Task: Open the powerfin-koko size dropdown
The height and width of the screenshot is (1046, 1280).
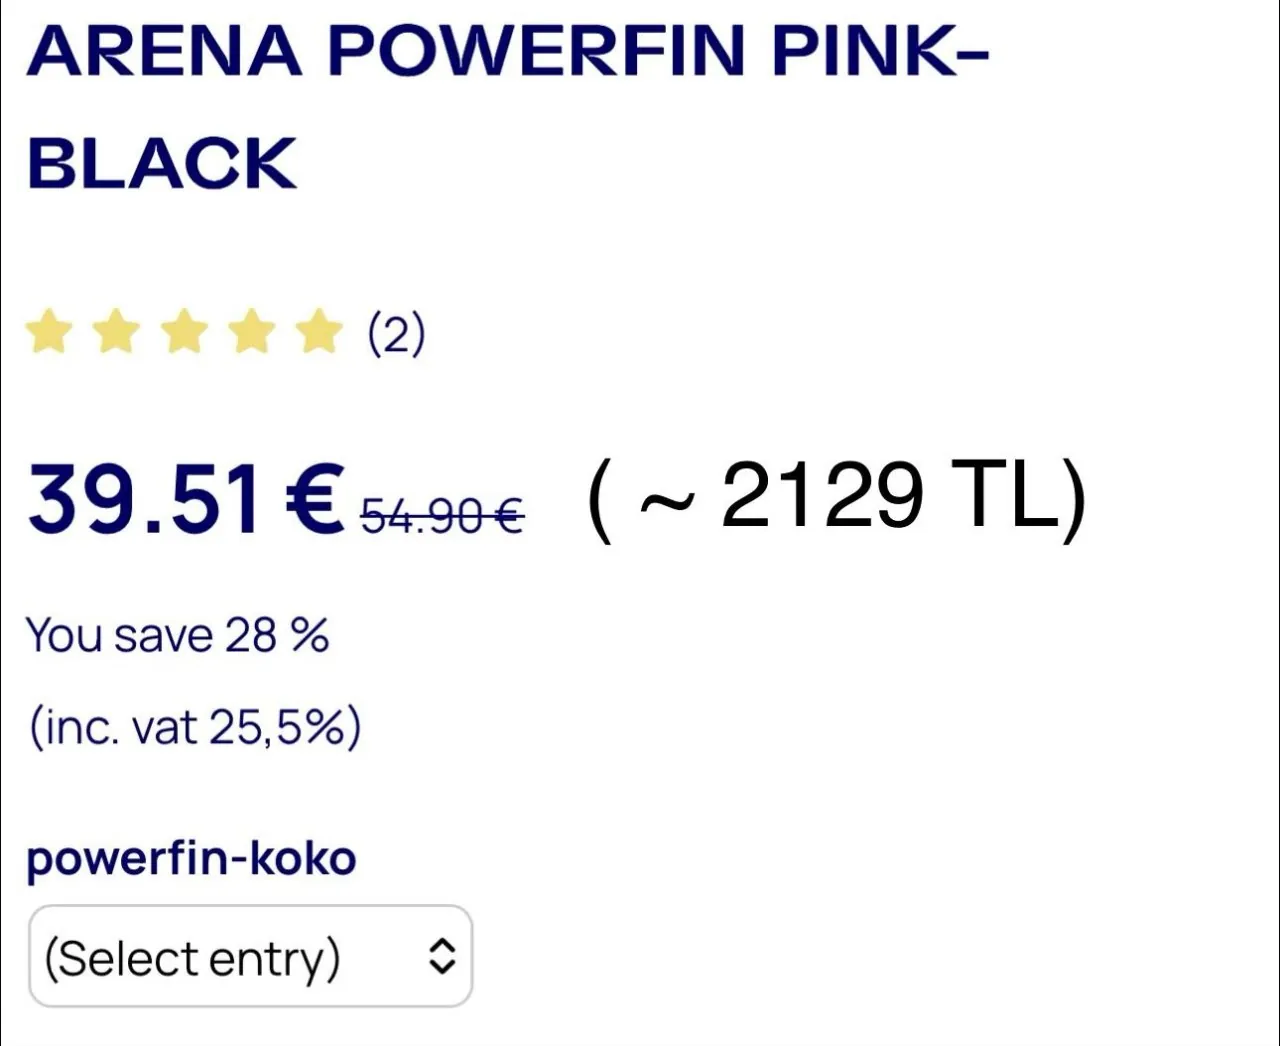Action: (250, 956)
